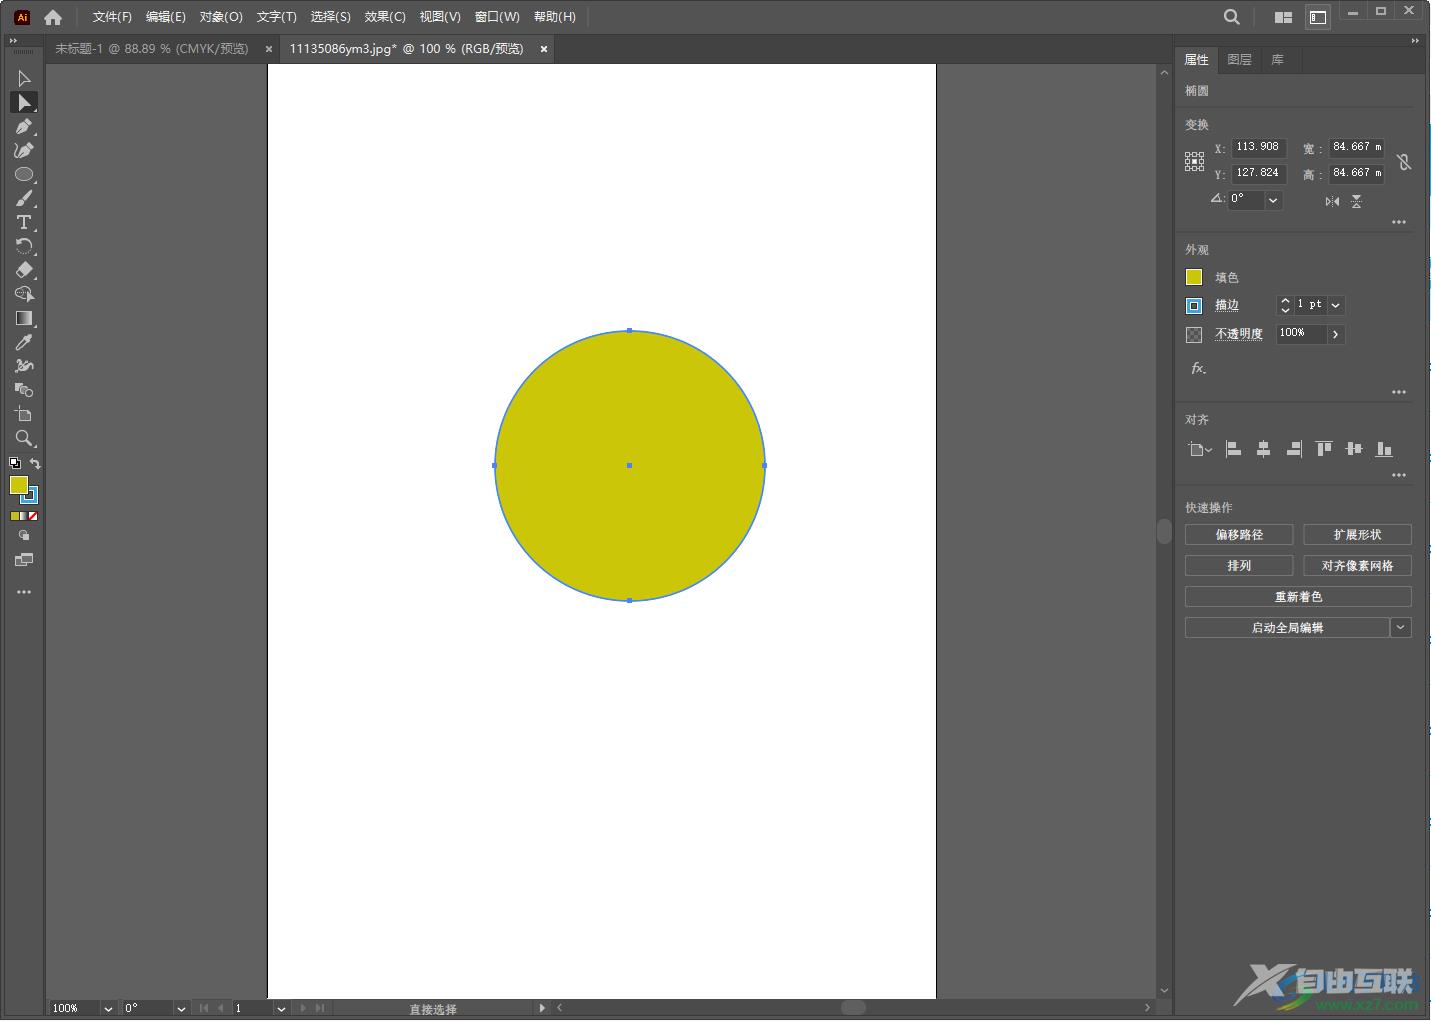Select the Selection tool arrow

pyautogui.click(x=24, y=78)
